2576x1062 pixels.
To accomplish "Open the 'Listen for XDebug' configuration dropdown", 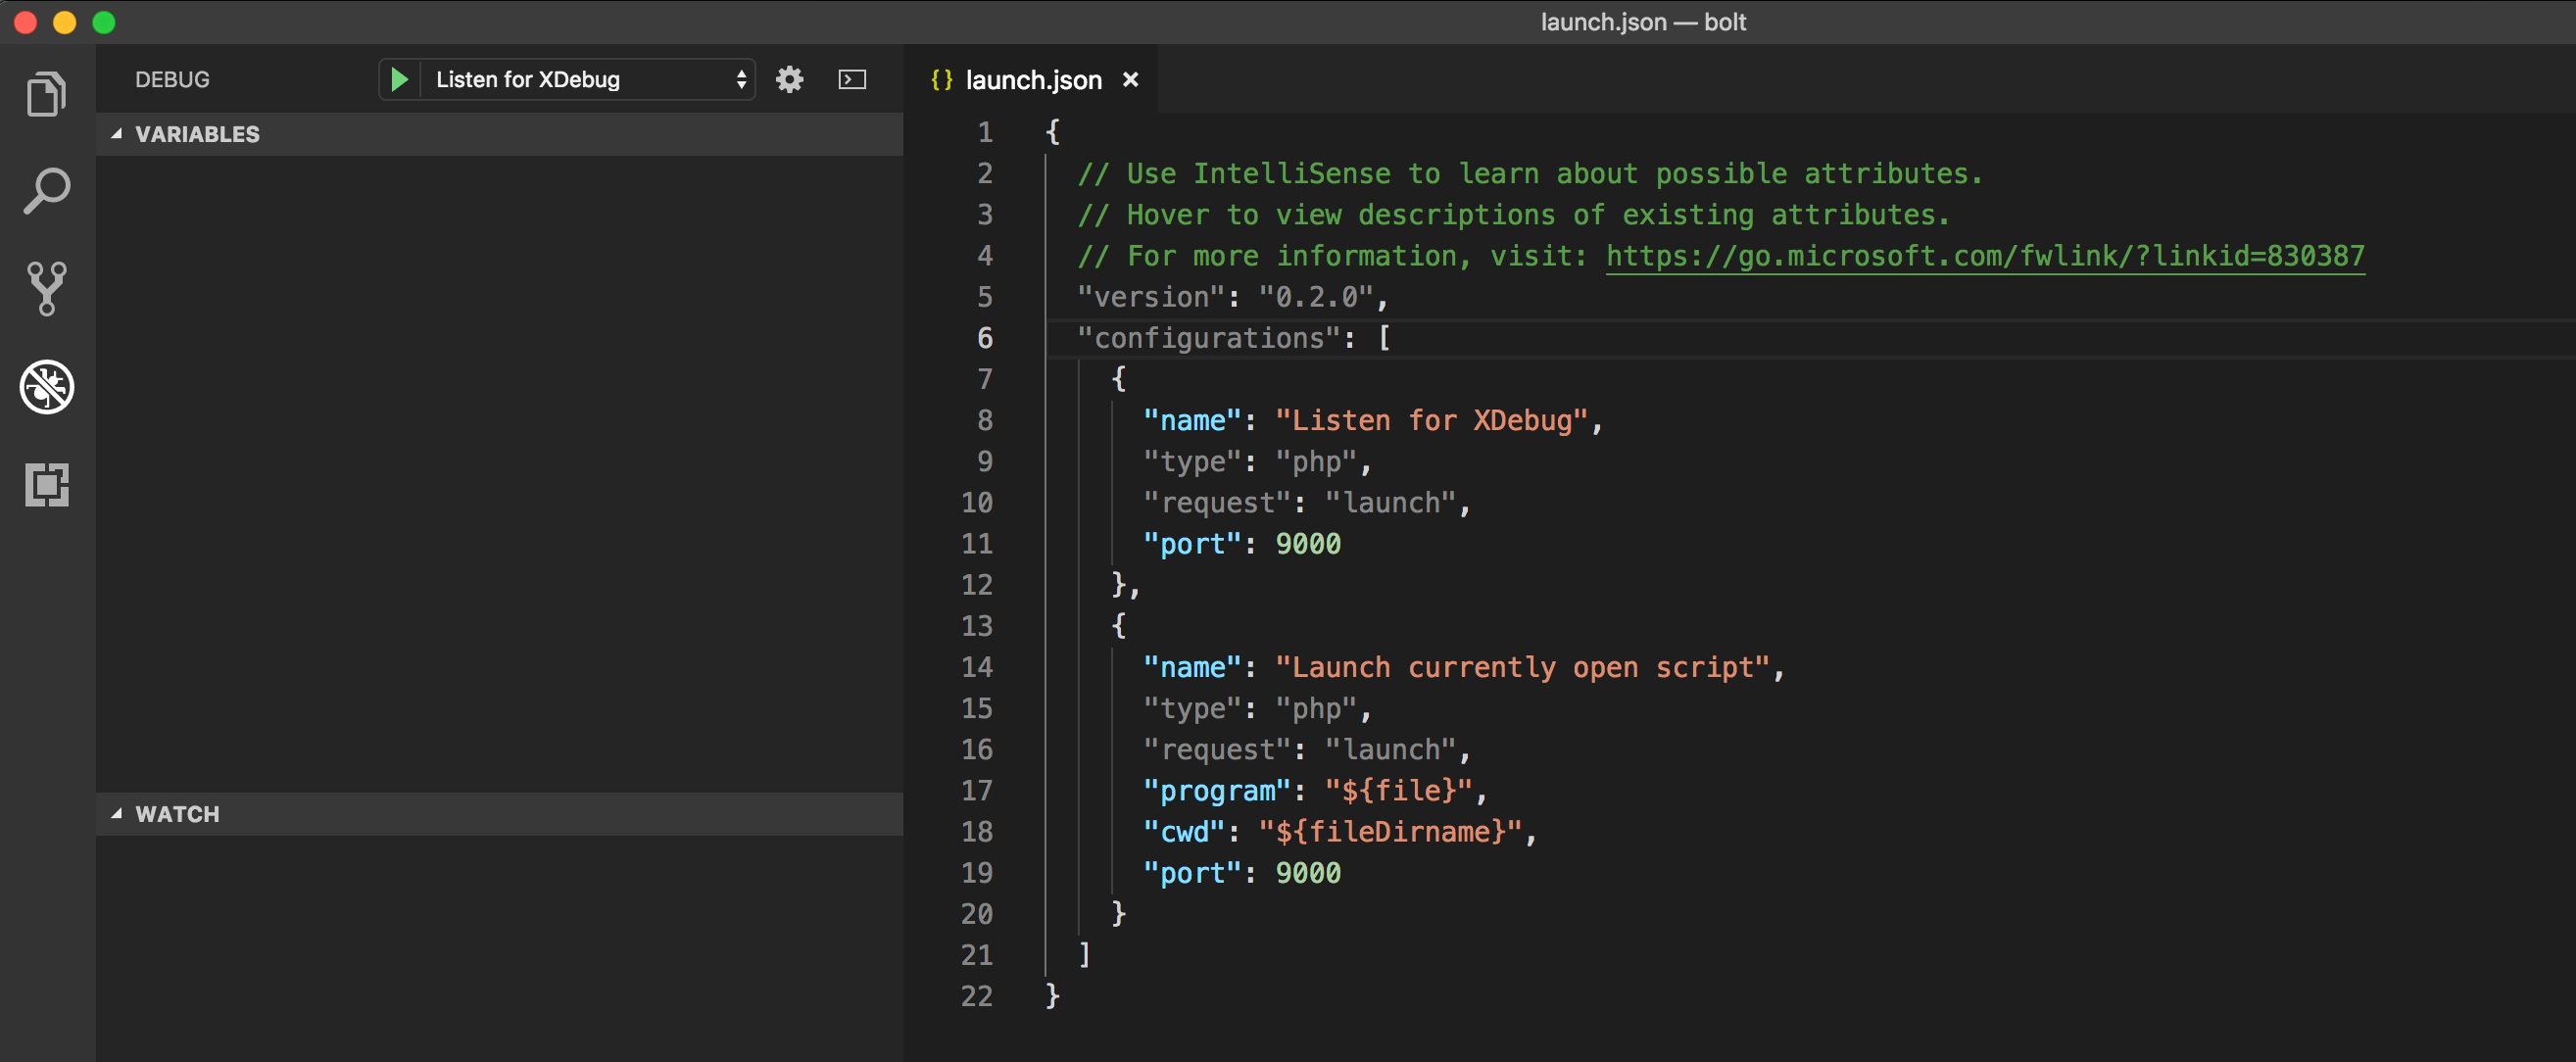I will (x=566, y=79).
